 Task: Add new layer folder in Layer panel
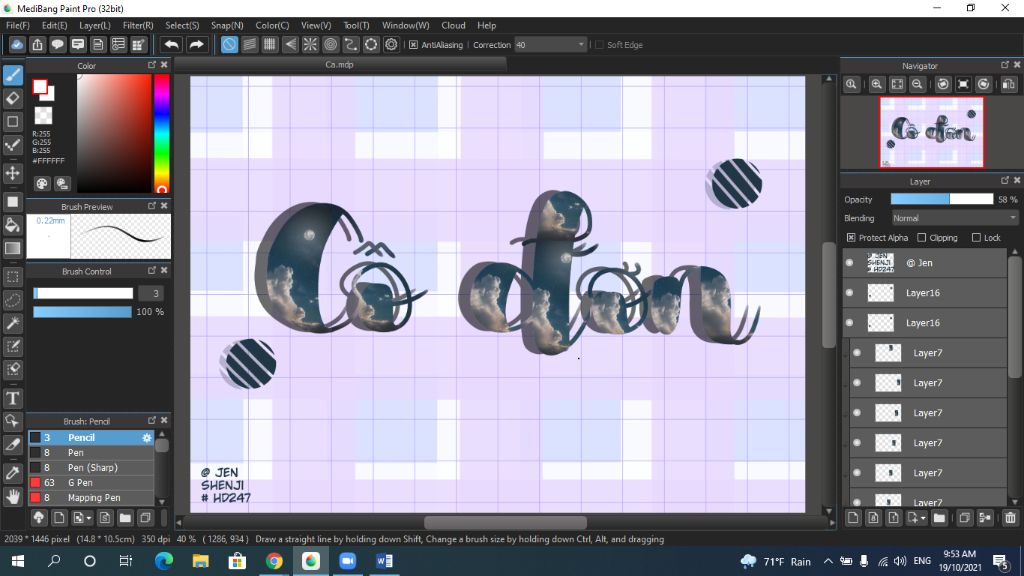click(x=939, y=518)
